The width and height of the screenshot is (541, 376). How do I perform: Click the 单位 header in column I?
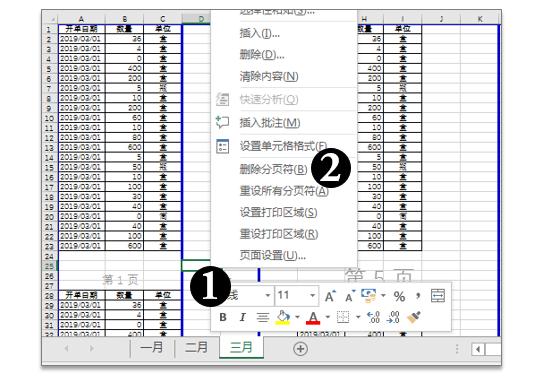pyautogui.click(x=403, y=29)
